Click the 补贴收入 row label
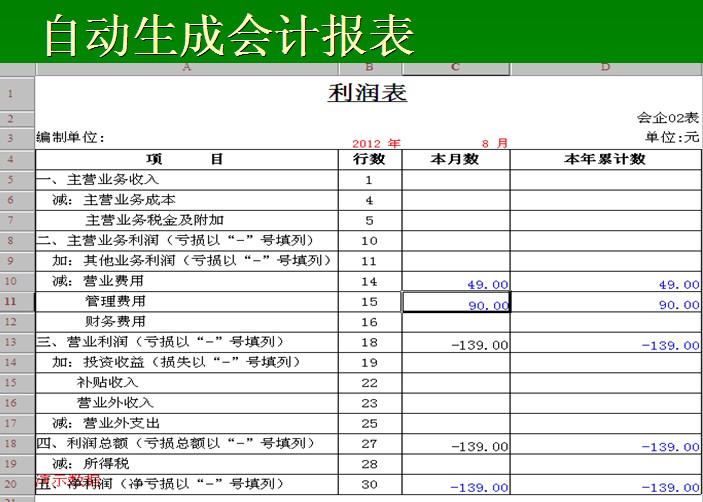The width and height of the screenshot is (703, 502). click(107, 382)
